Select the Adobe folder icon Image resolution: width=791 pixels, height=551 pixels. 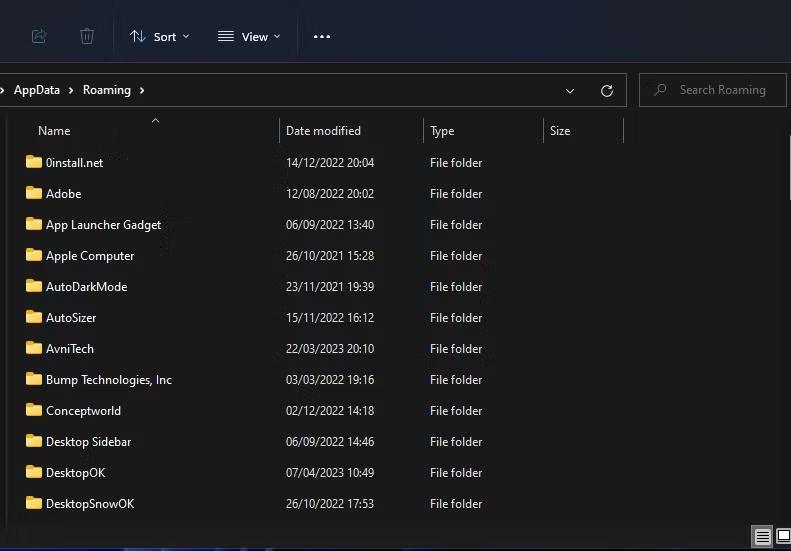pyautogui.click(x=34, y=193)
